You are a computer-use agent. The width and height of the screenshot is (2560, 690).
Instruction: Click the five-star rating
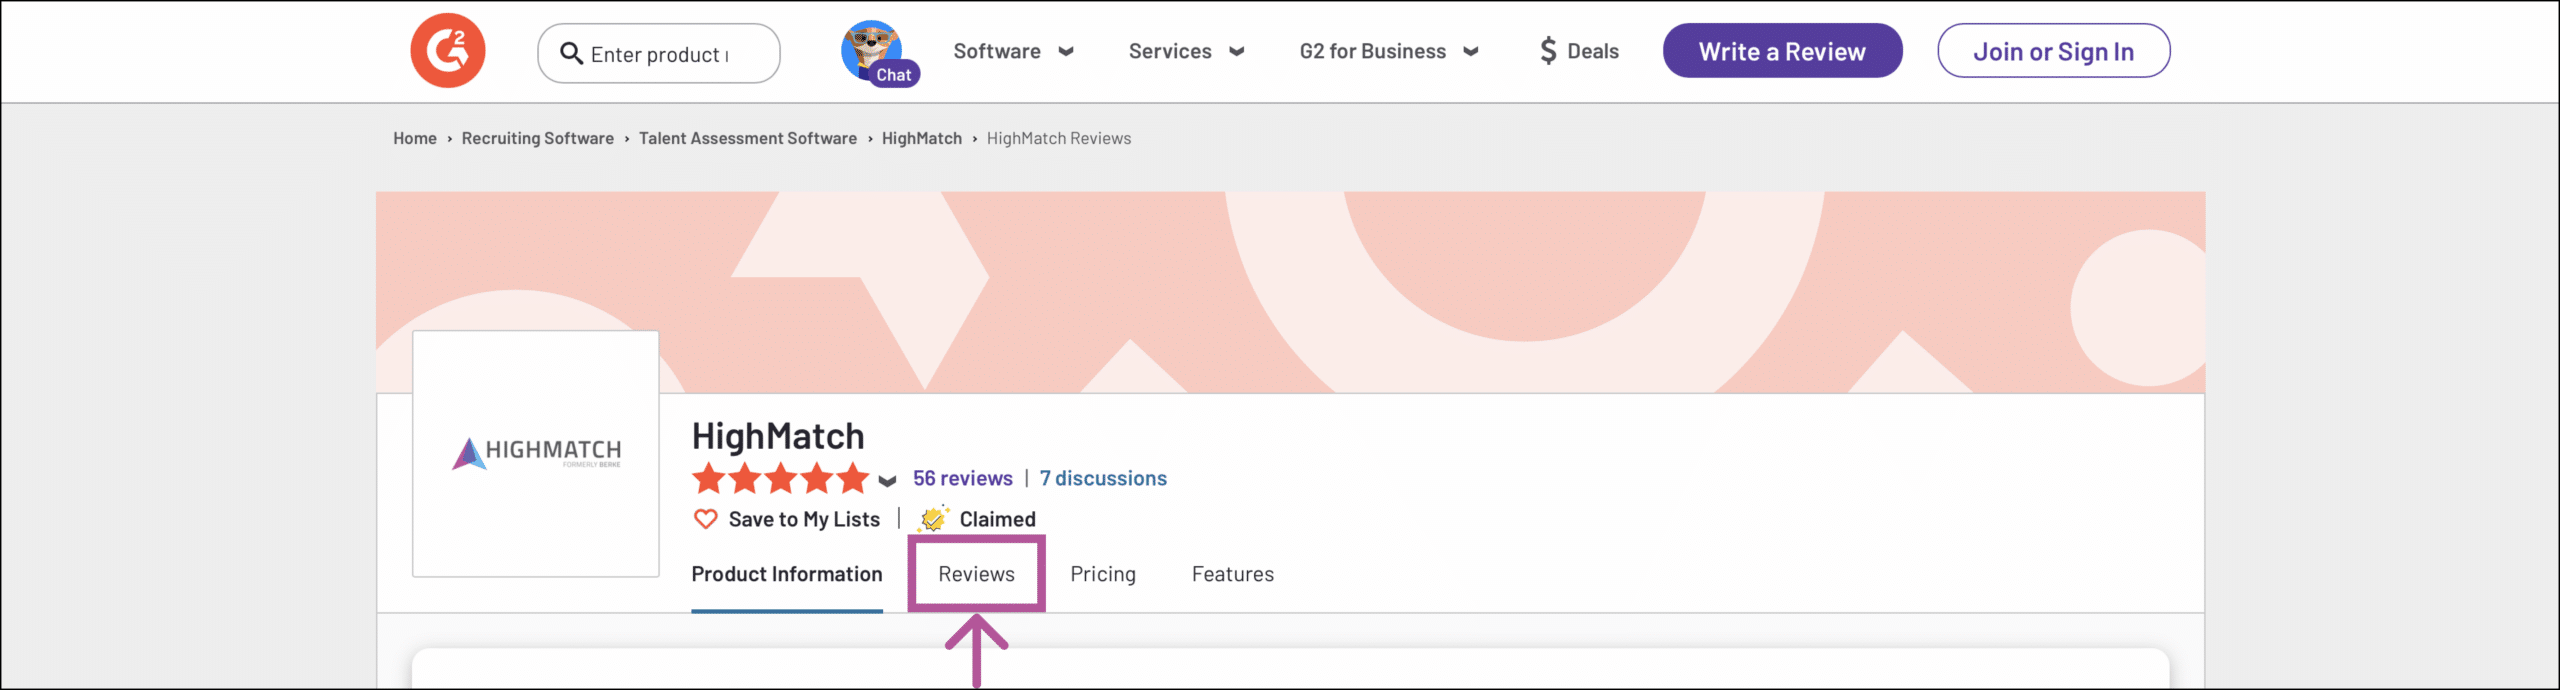click(780, 479)
